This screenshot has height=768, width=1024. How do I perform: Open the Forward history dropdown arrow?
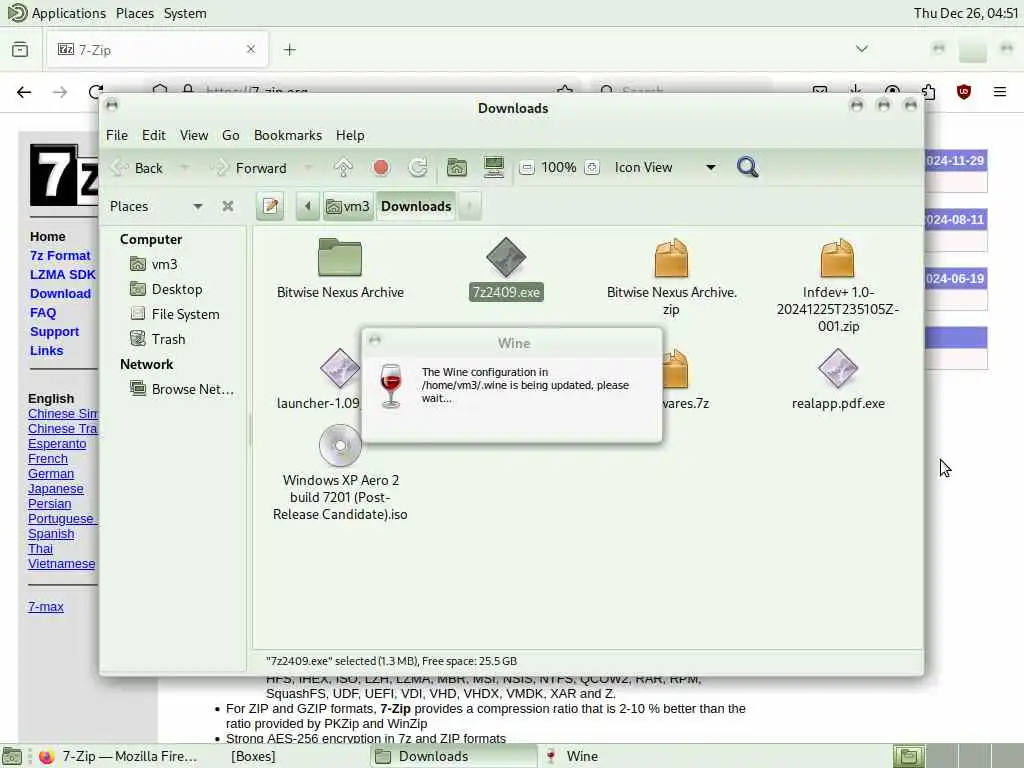pyautogui.click(x=308, y=168)
